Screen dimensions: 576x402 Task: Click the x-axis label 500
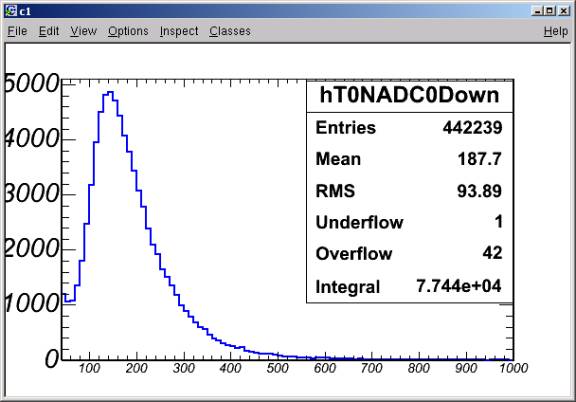(x=278, y=368)
